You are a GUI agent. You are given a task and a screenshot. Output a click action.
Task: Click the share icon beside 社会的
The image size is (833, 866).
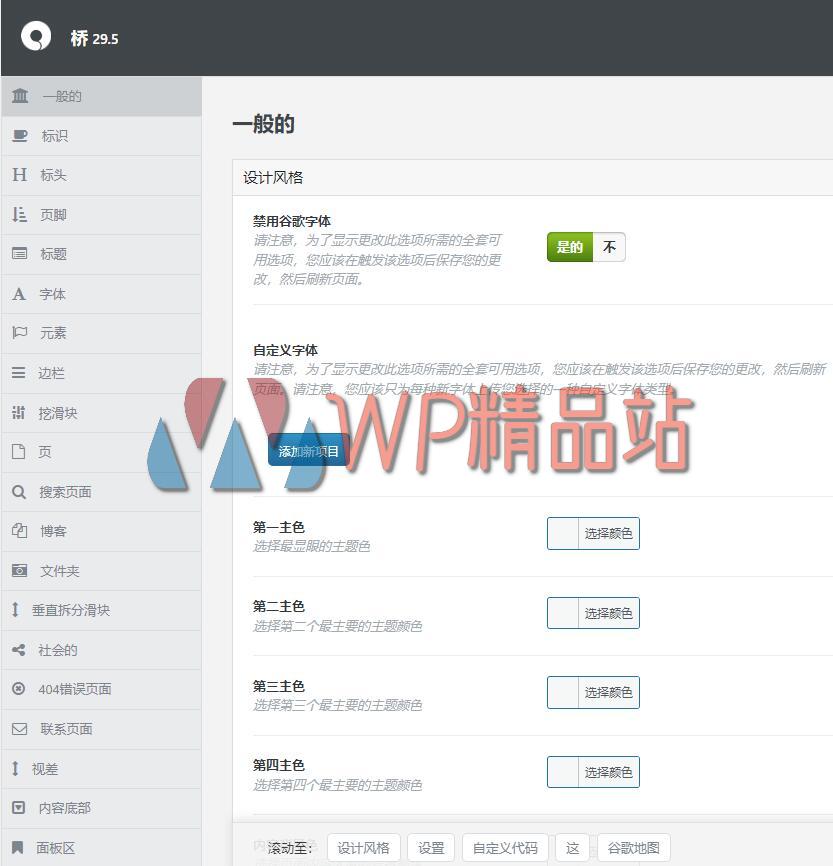pyautogui.click(x=19, y=650)
